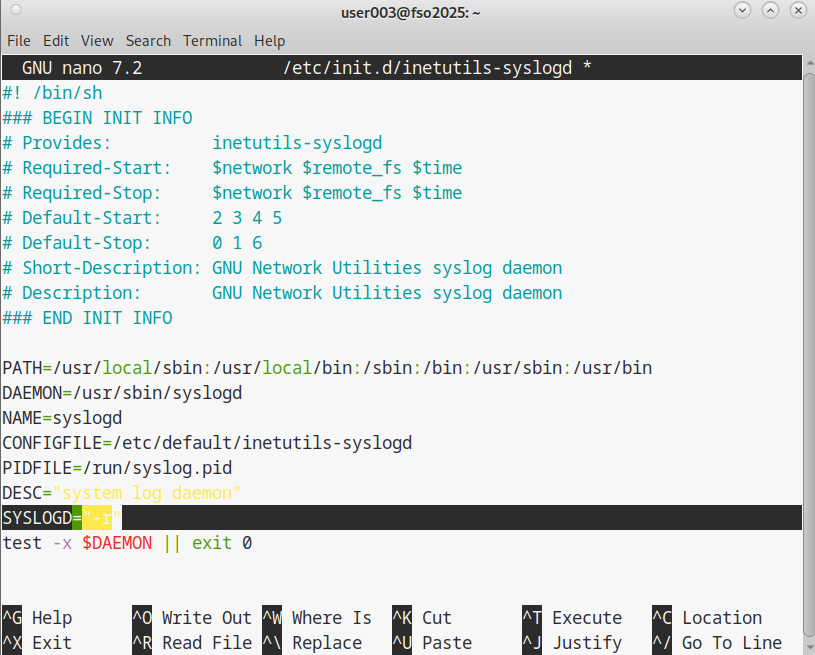Open the Edit menu
The width and height of the screenshot is (815, 655).
[x=56, y=41]
